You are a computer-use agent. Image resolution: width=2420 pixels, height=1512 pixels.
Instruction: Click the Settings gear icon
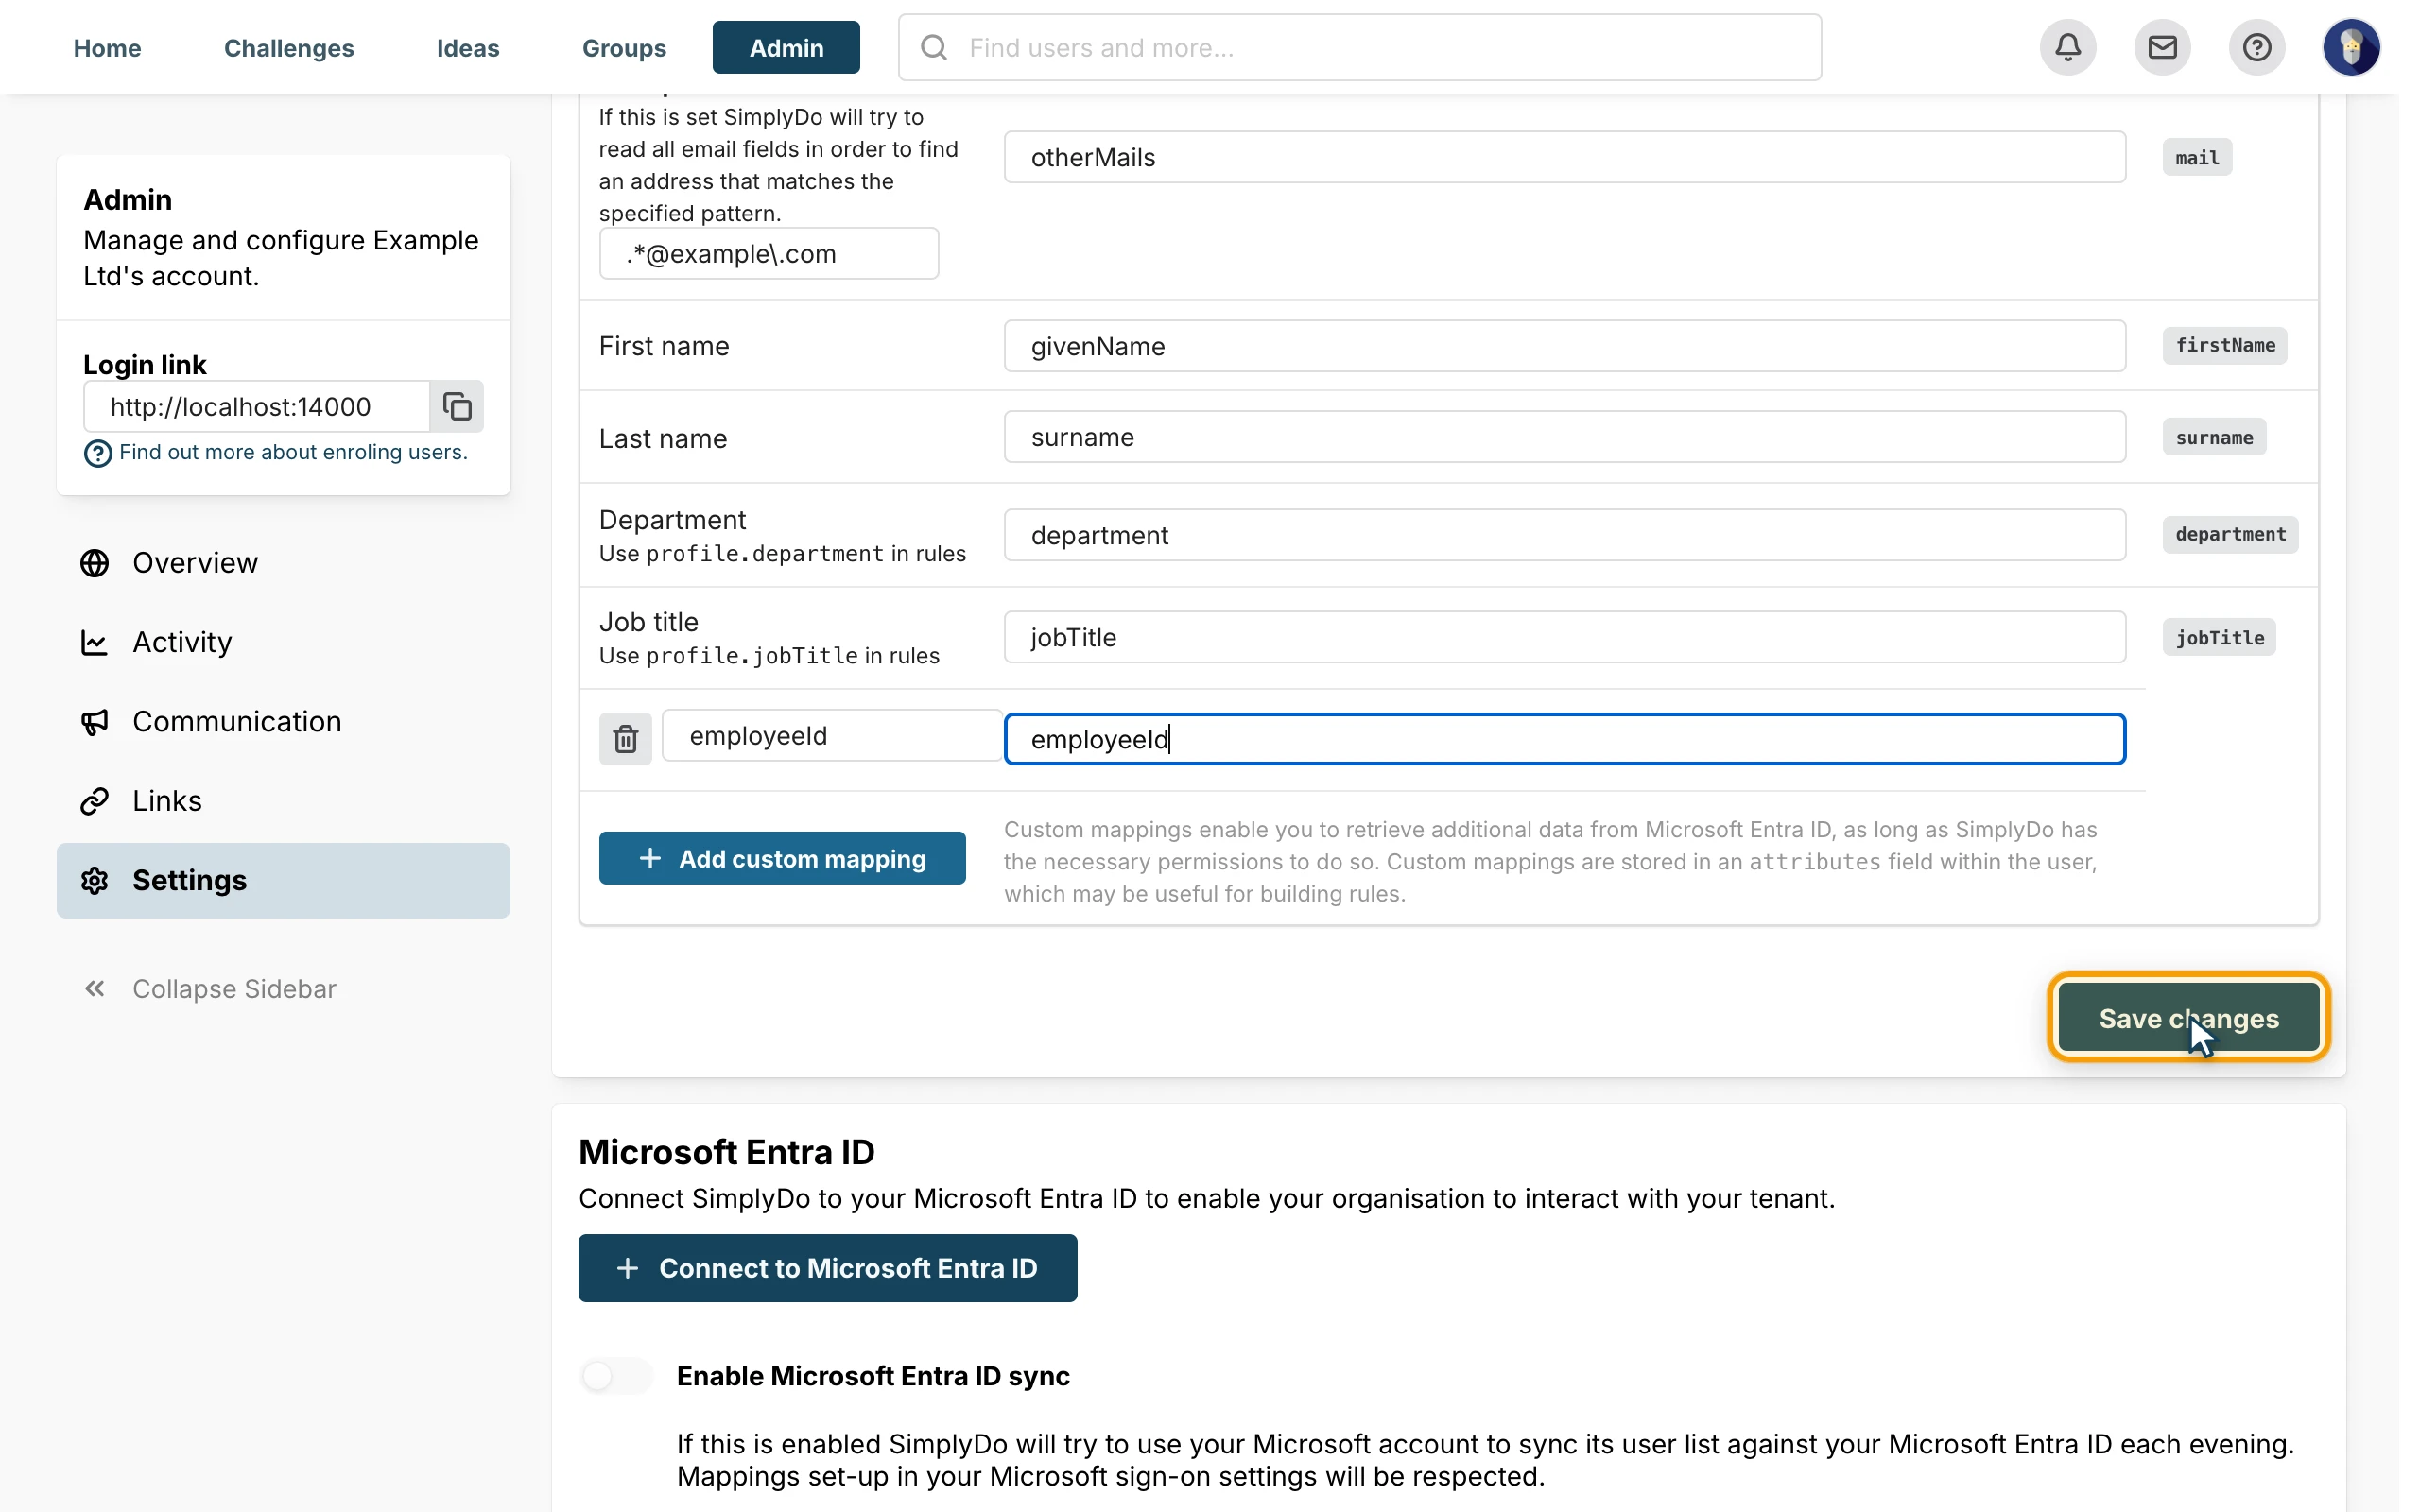[95, 881]
